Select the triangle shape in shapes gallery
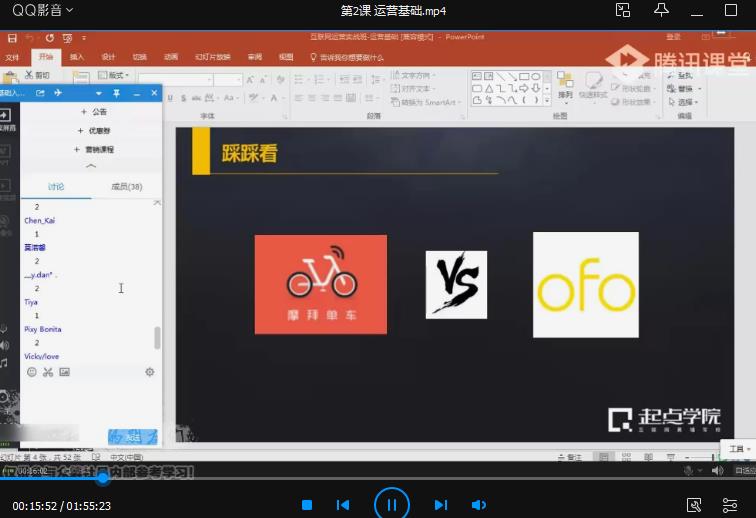The height and width of the screenshot is (518, 756). (489, 88)
